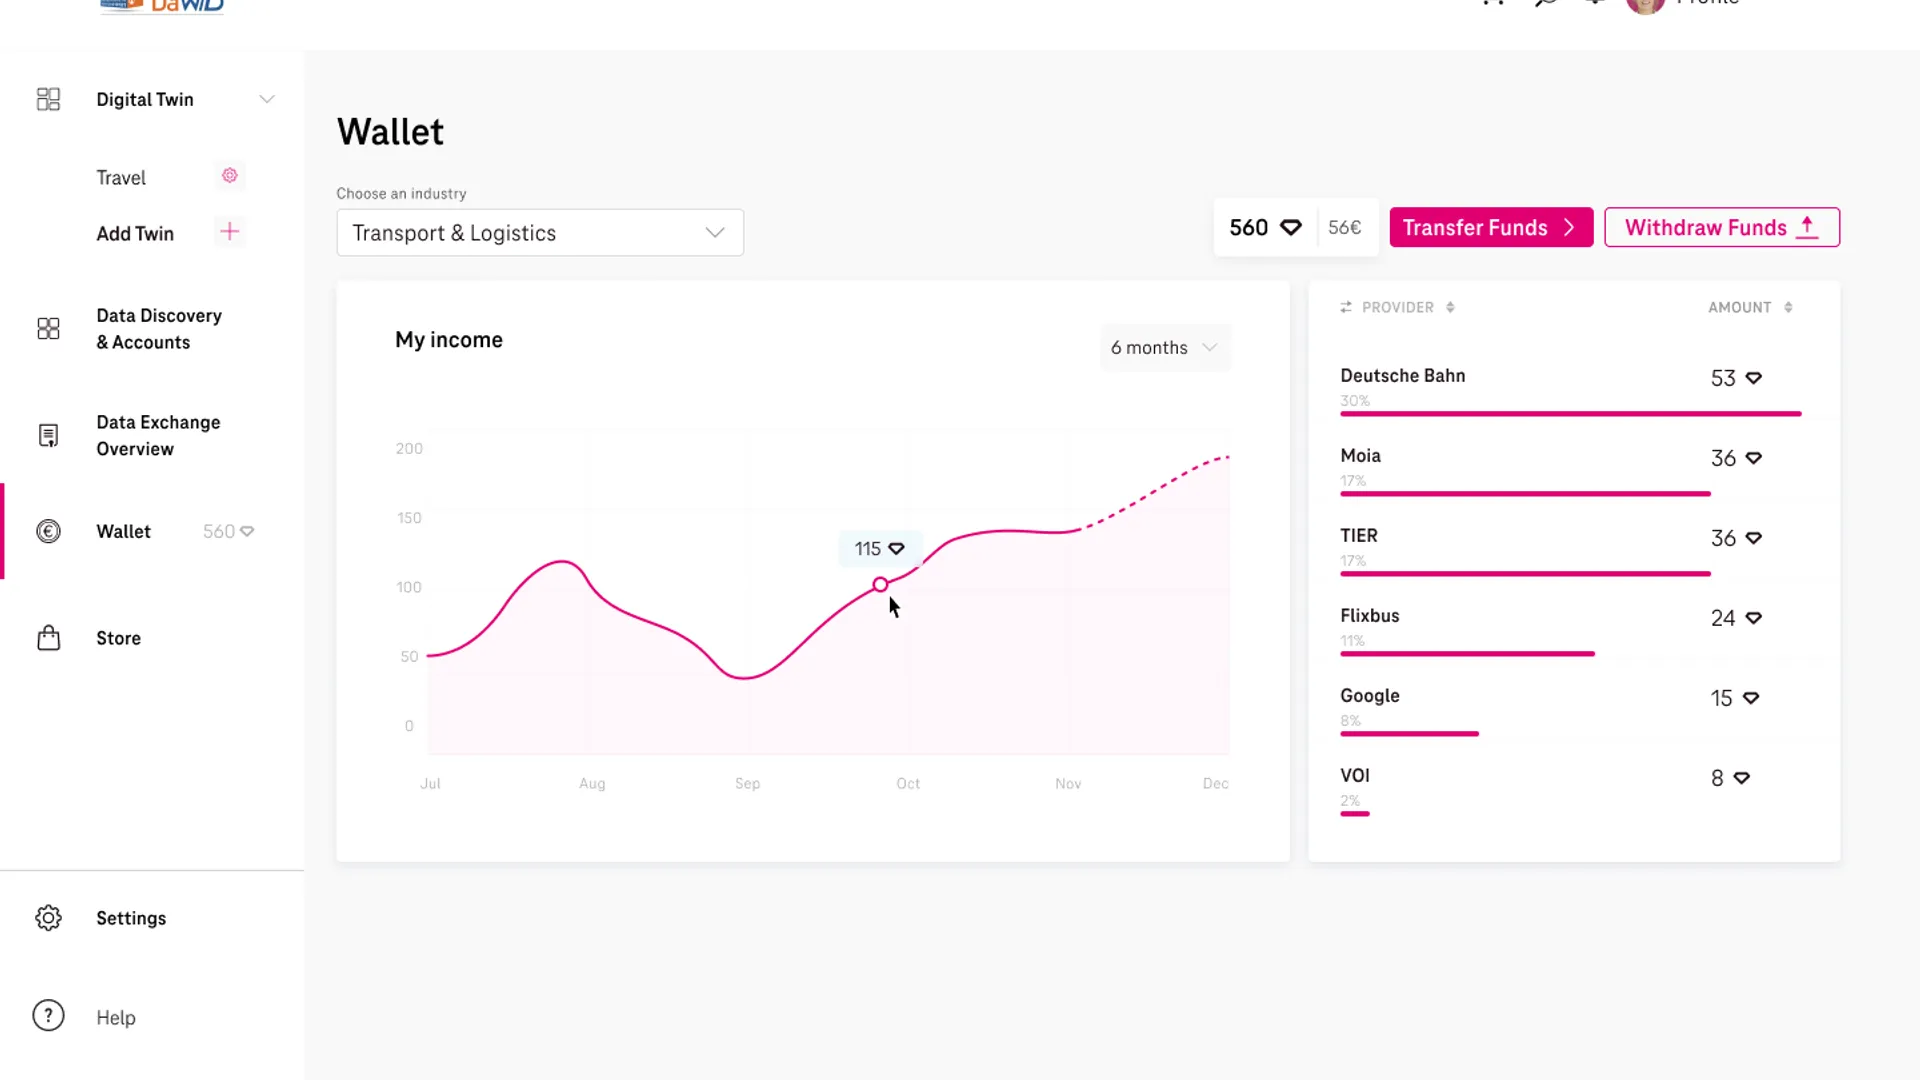The image size is (1920, 1080).
Task: Click the Transfer Funds button
Action: coord(1491,228)
